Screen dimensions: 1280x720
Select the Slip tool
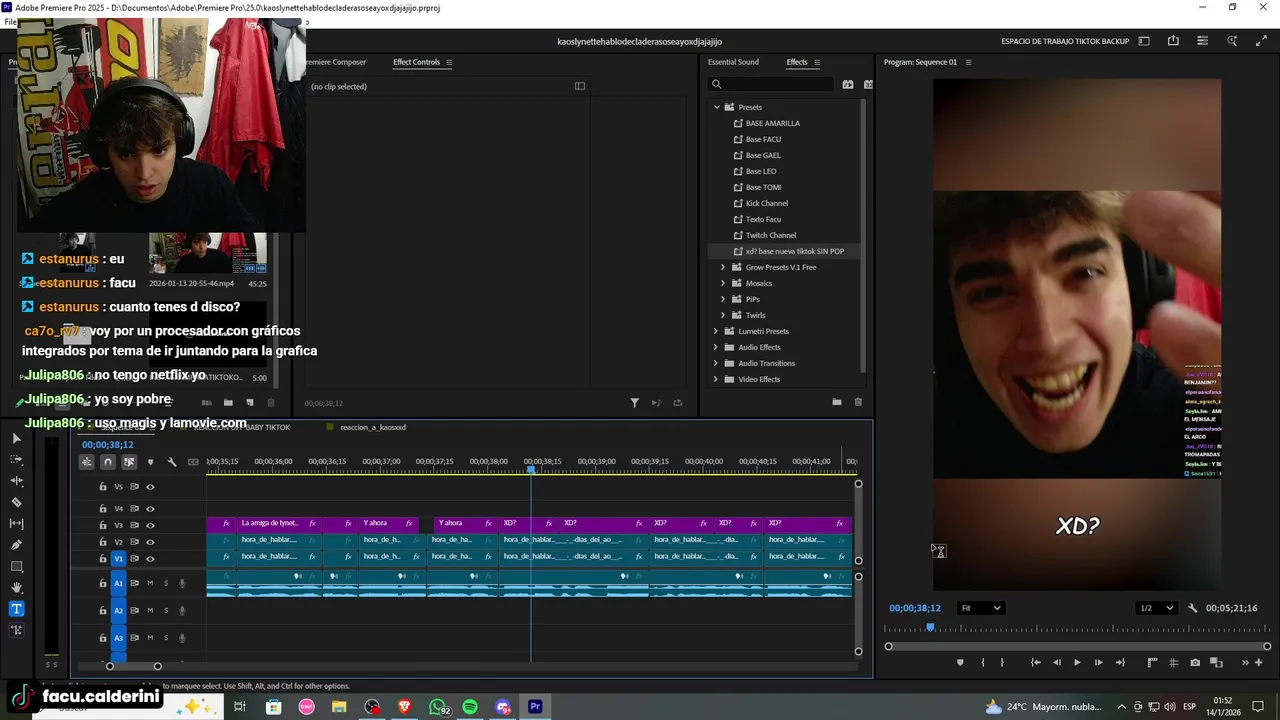16,523
